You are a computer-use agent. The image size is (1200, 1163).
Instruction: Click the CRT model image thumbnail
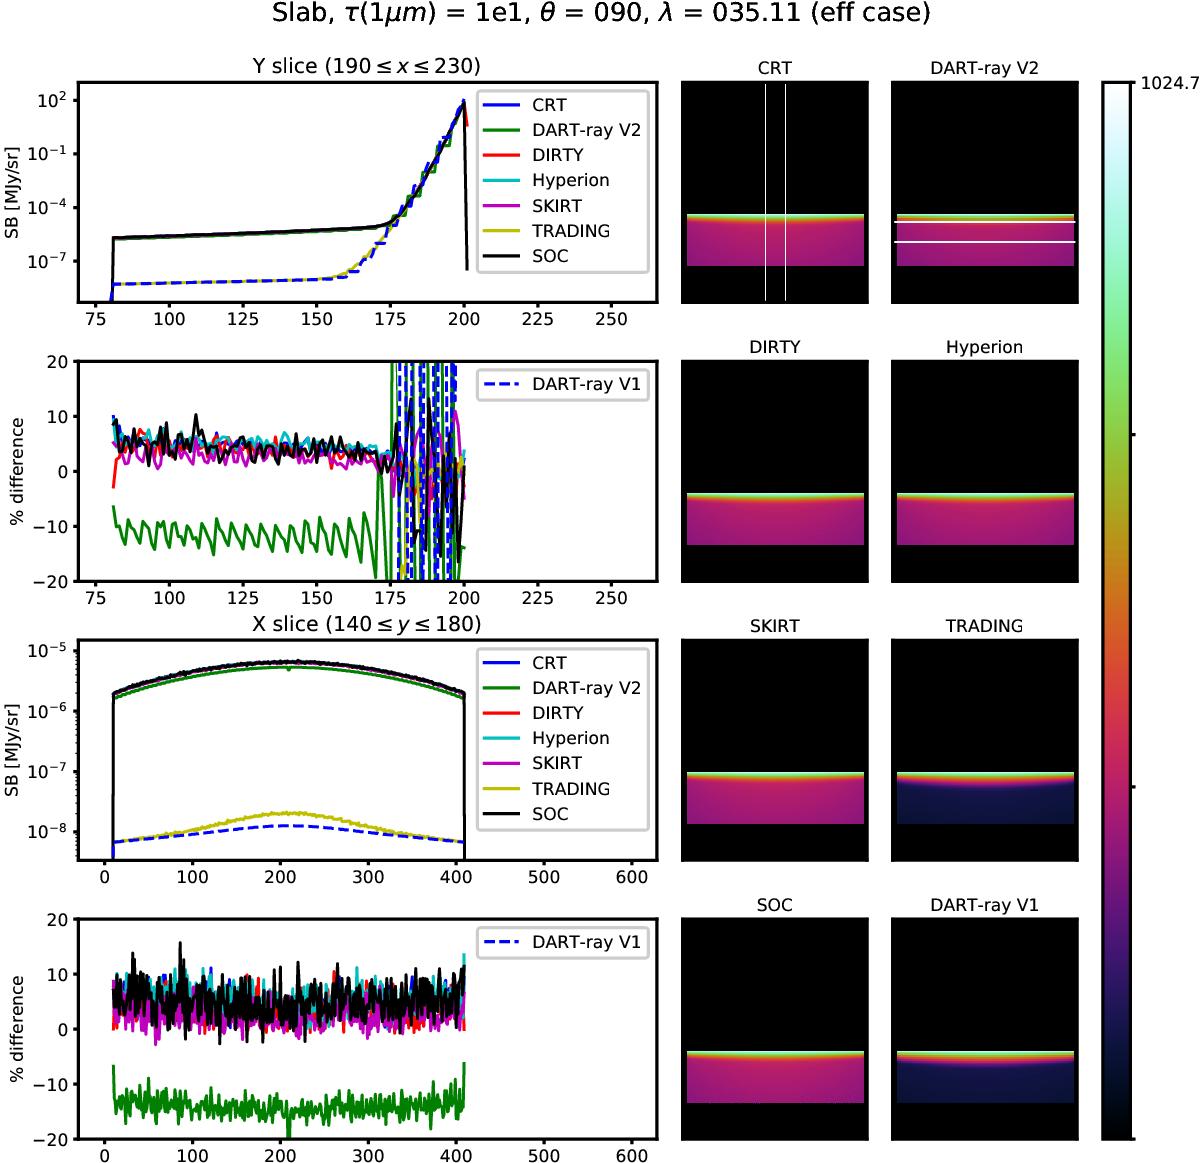(x=775, y=192)
